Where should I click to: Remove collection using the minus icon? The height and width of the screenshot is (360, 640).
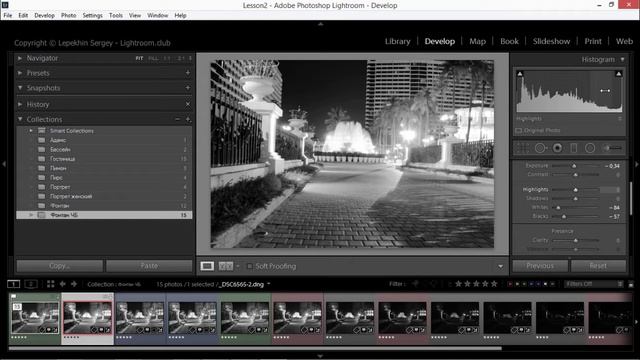[178, 119]
